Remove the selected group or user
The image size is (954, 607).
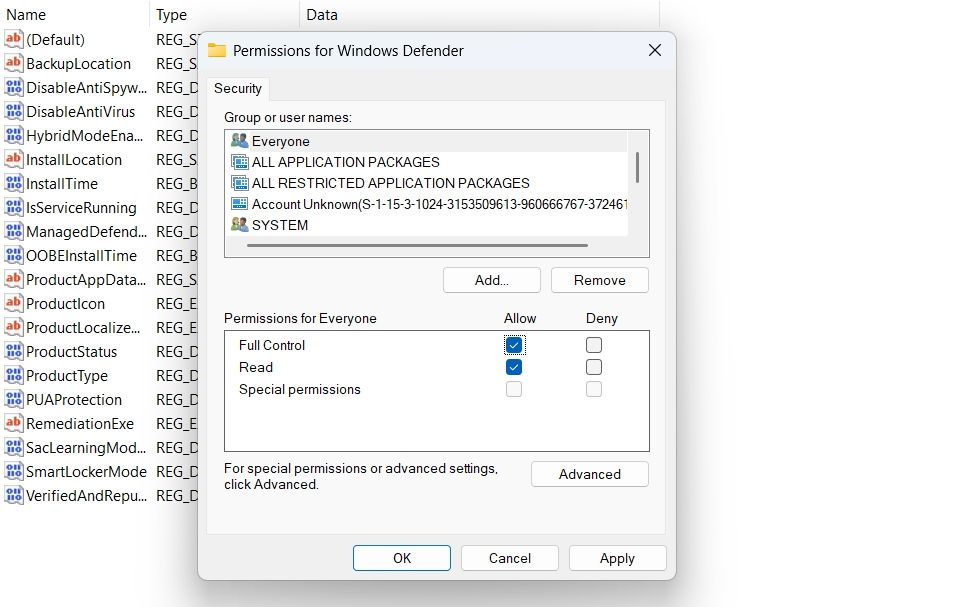point(600,280)
